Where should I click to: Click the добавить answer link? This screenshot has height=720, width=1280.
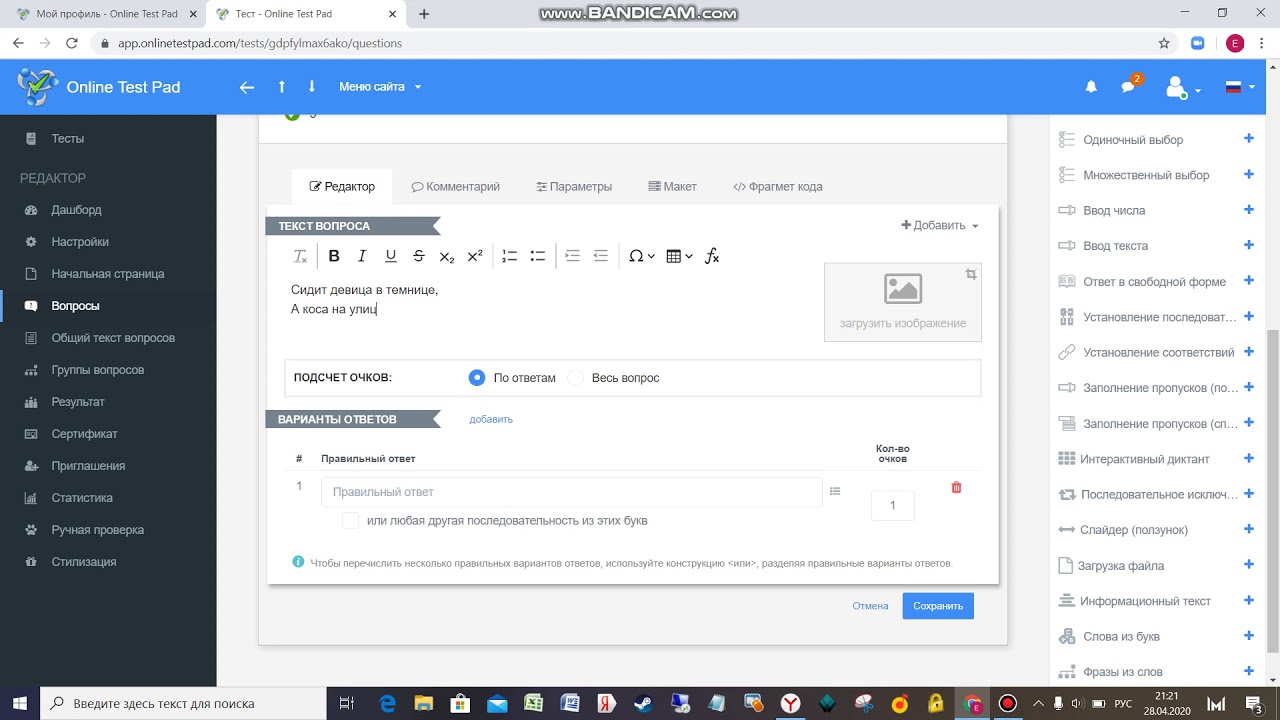pyautogui.click(x=491, y=419)
